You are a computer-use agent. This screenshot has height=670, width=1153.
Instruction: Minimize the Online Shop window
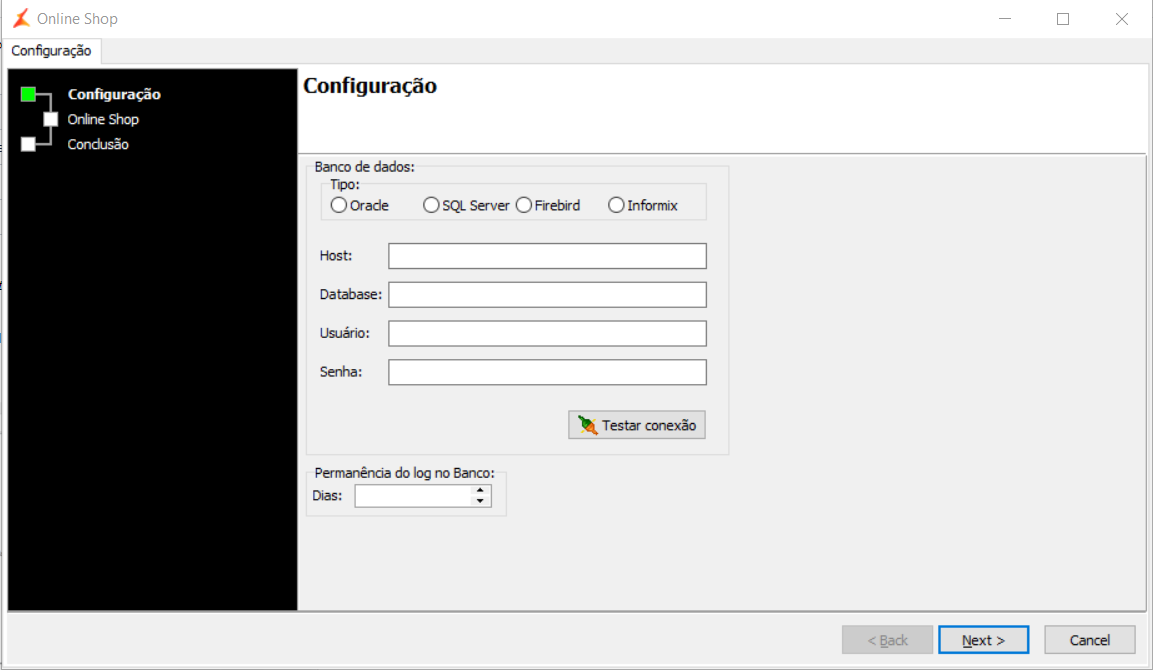pos(1005,18)
